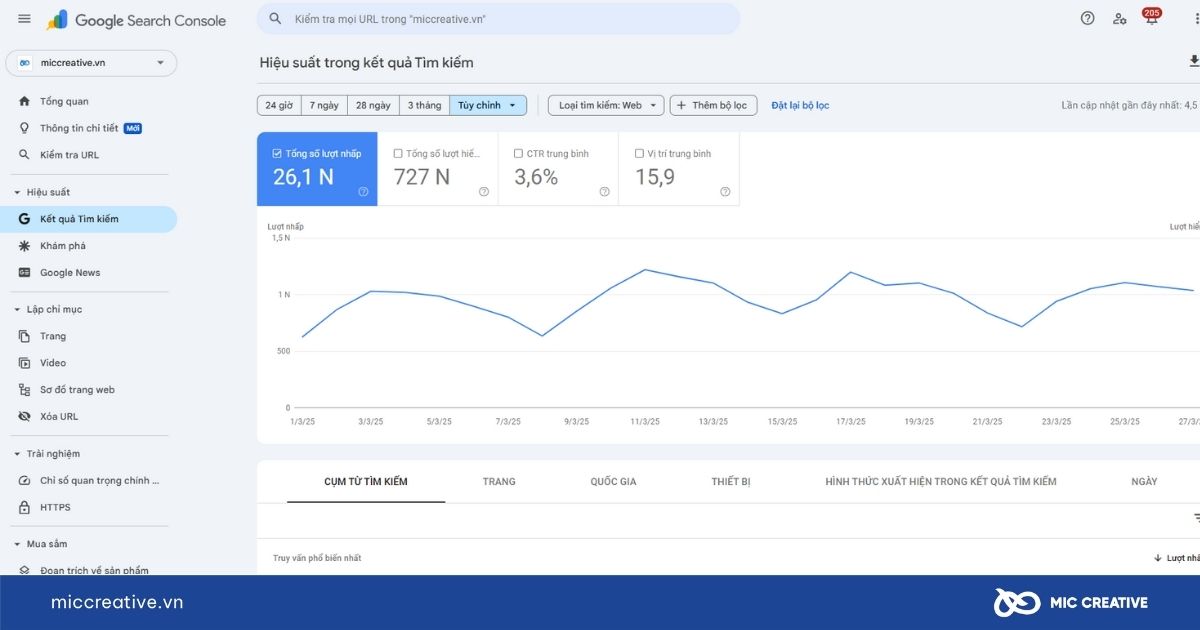This screenshot has width=1200, height=630.
Task: Enable the CTR trung bình checkbox
Action: coord(518,154)
